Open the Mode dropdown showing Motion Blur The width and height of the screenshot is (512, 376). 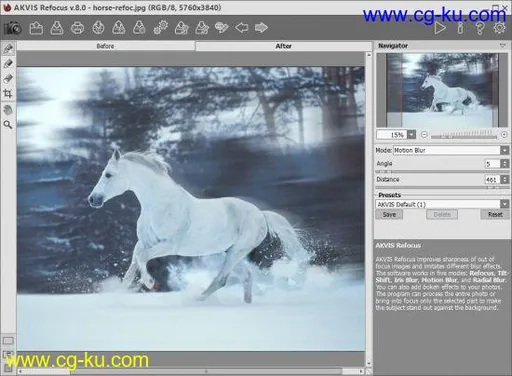point(451,150)
